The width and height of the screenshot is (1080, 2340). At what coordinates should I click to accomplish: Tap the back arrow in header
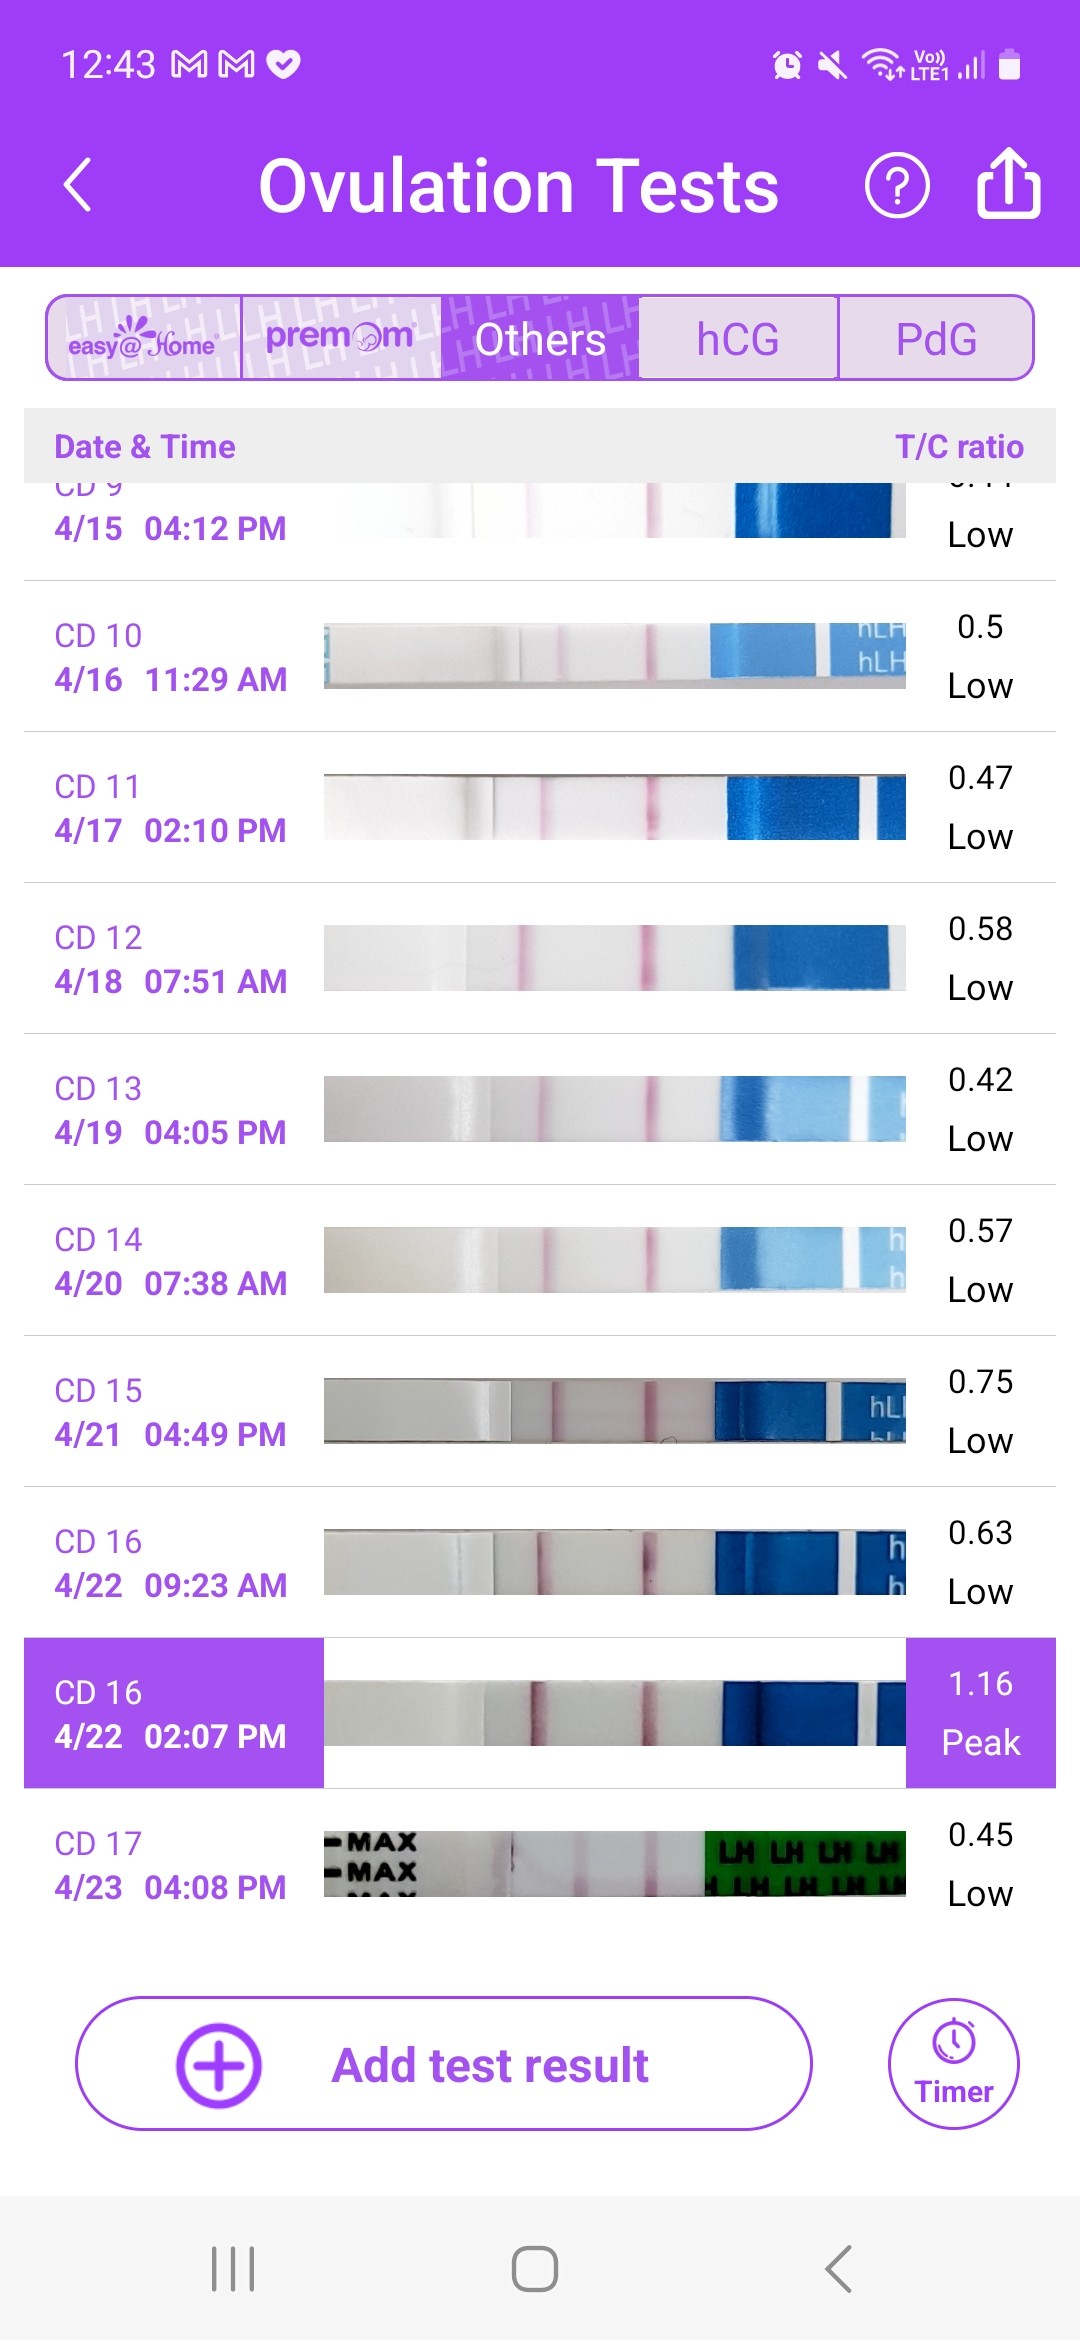point(78,185)
